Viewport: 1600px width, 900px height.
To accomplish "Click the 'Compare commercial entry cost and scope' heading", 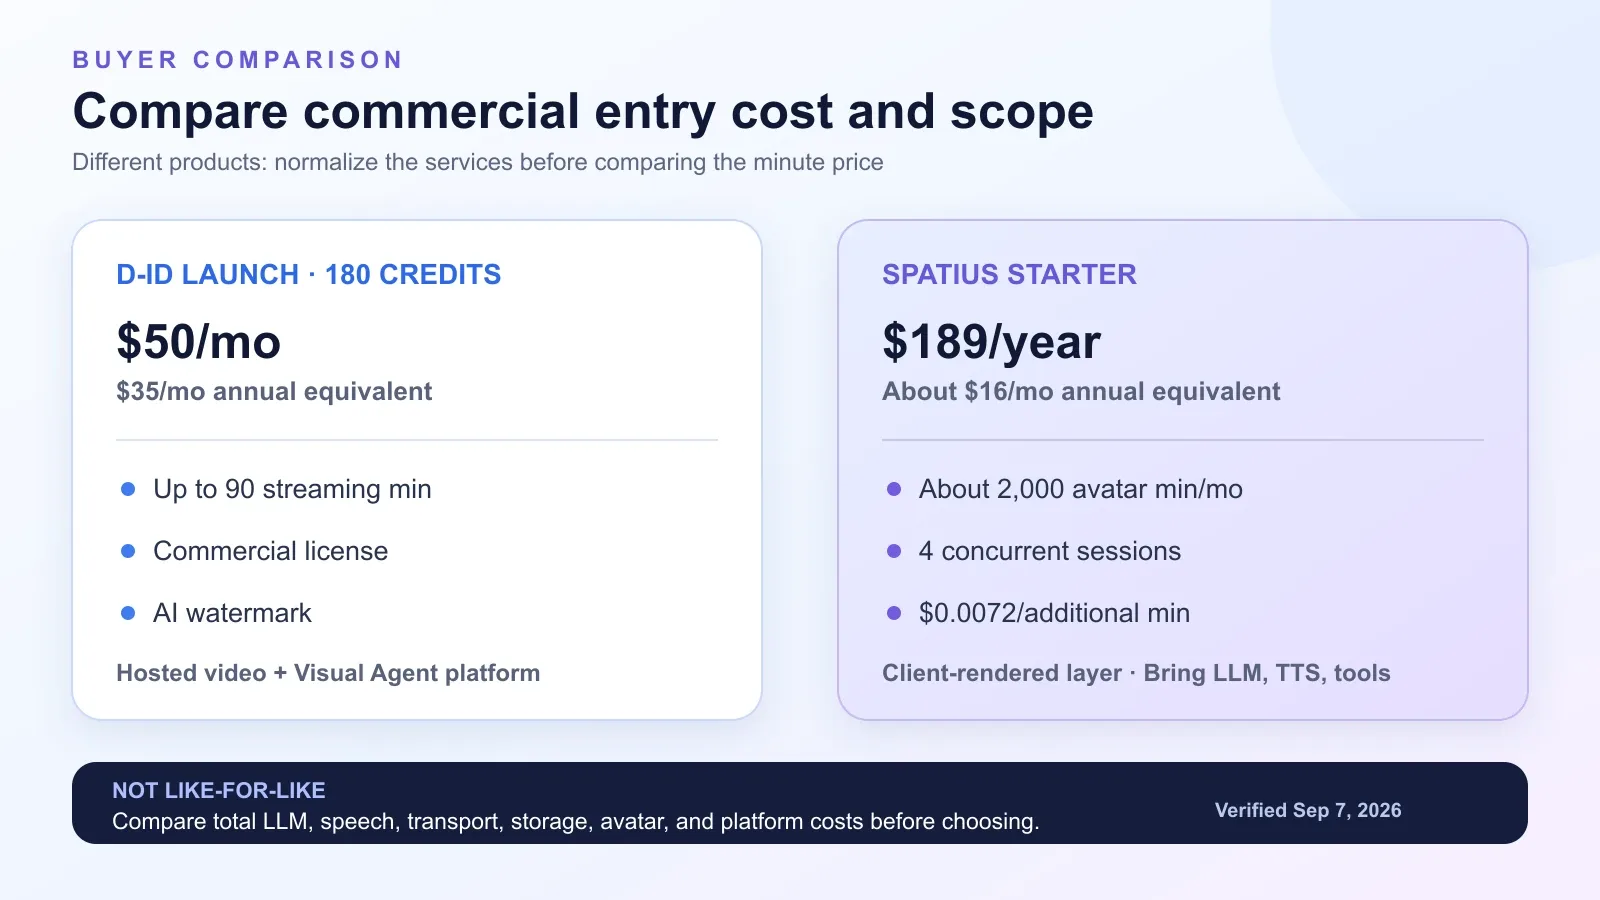I will tap(583, 112).
